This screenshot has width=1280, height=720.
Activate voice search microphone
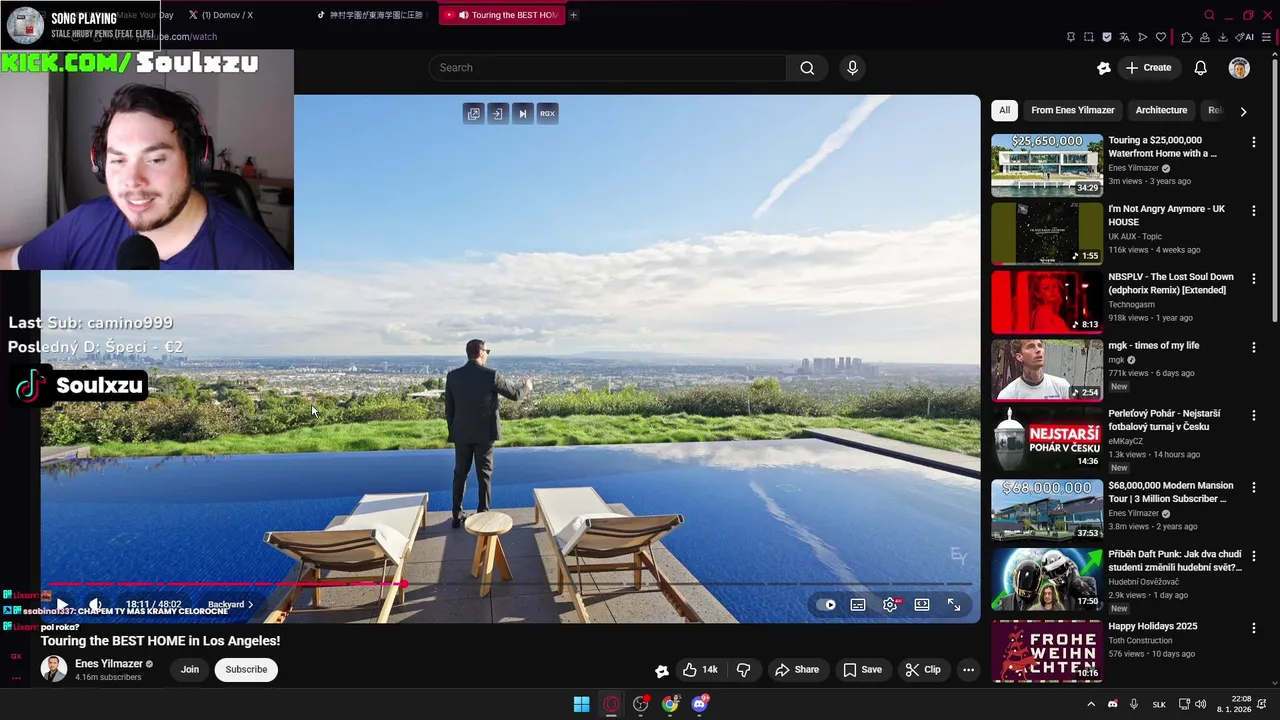click(x=852, y=68)
